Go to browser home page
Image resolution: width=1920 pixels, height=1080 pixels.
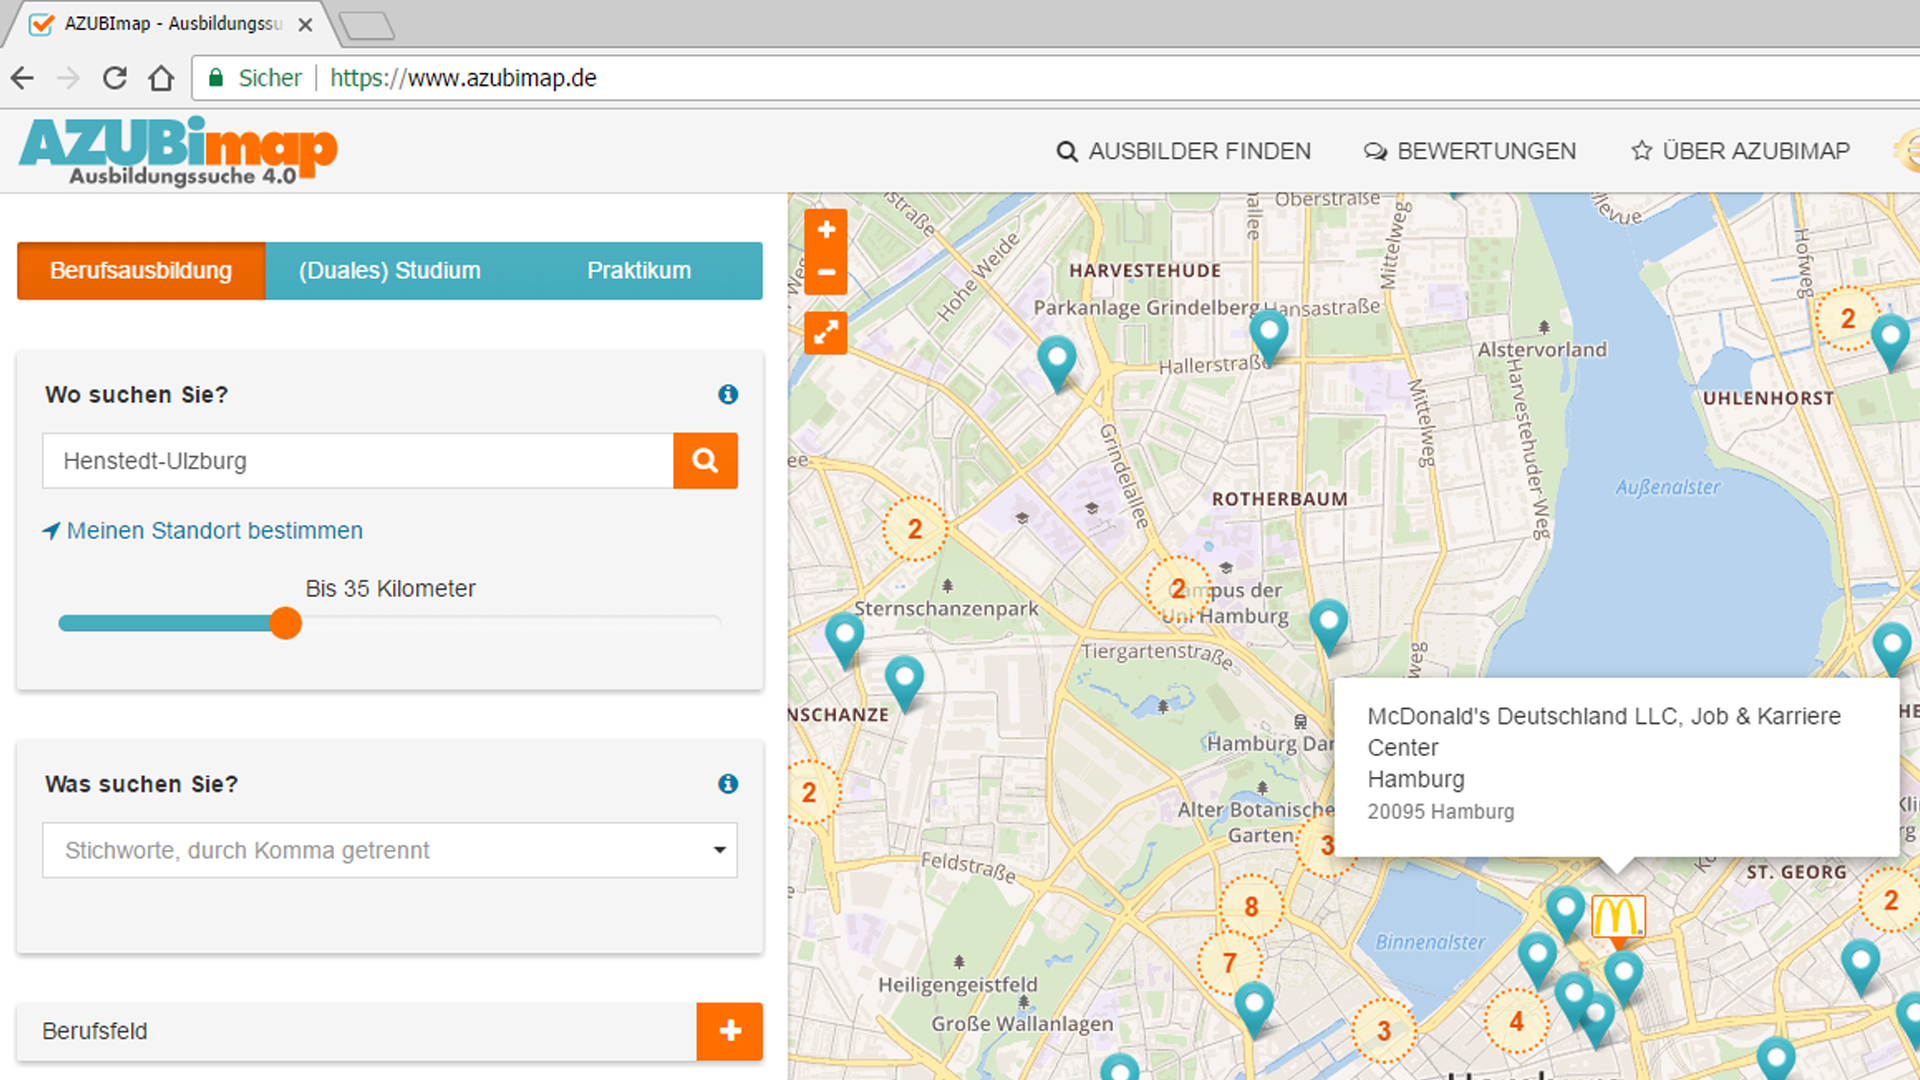161,78
